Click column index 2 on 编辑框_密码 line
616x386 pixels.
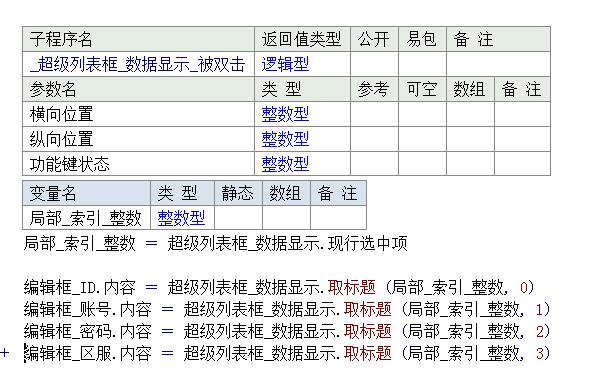(x=540, y=332)
